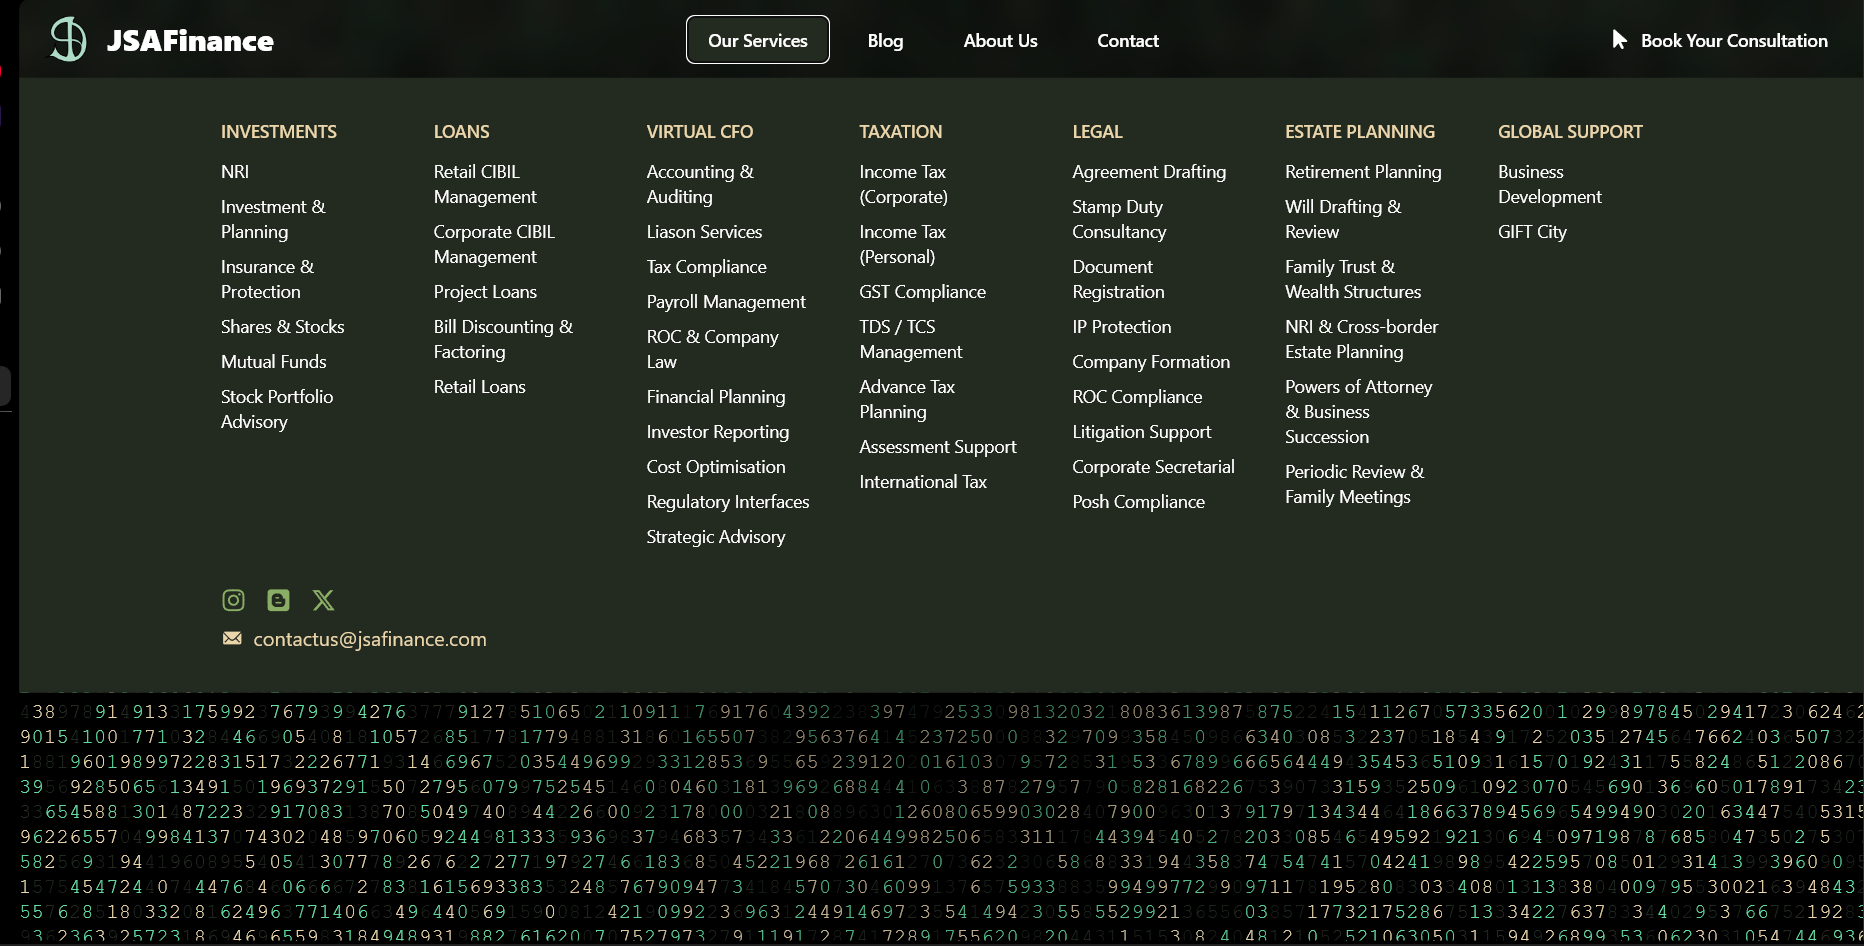Click the JSAFinance brand name text
Viewport: 1864px width, 946px height.
click(190, 41)
